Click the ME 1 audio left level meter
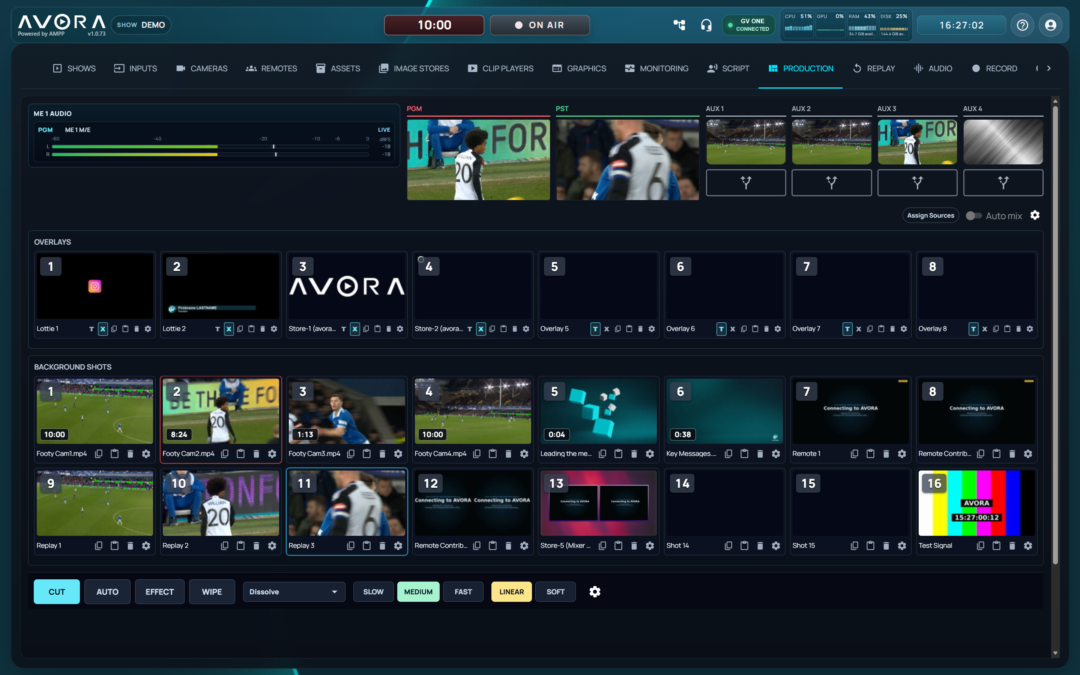1080x675 pixels. pyautogui.click(x=210, y=146)
